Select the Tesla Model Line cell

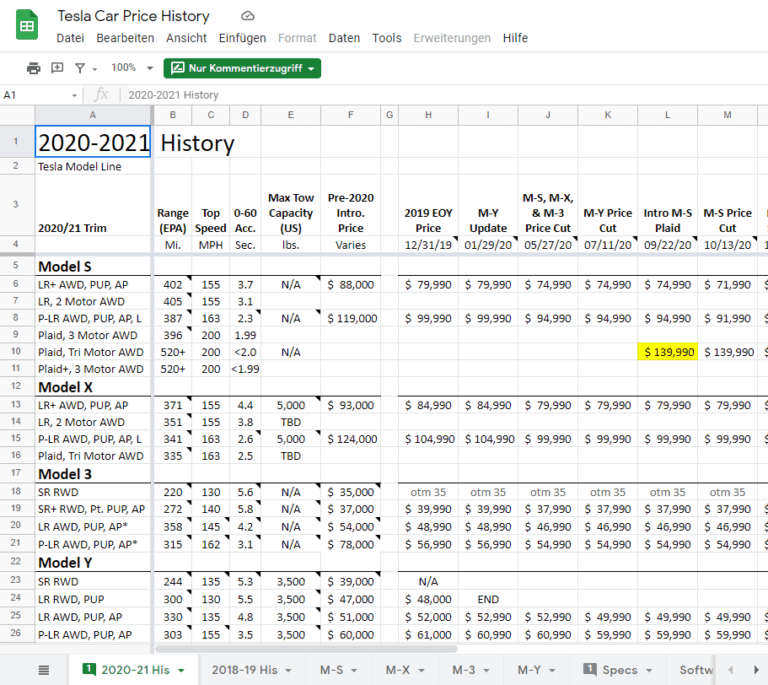(x=93, y=166)
